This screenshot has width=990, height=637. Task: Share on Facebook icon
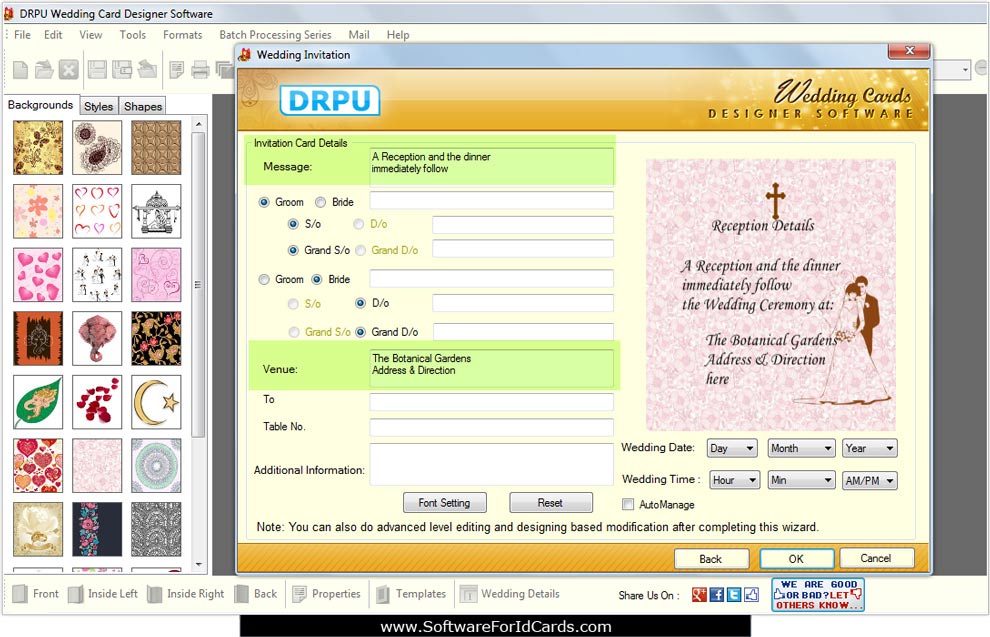click(717, 594)
